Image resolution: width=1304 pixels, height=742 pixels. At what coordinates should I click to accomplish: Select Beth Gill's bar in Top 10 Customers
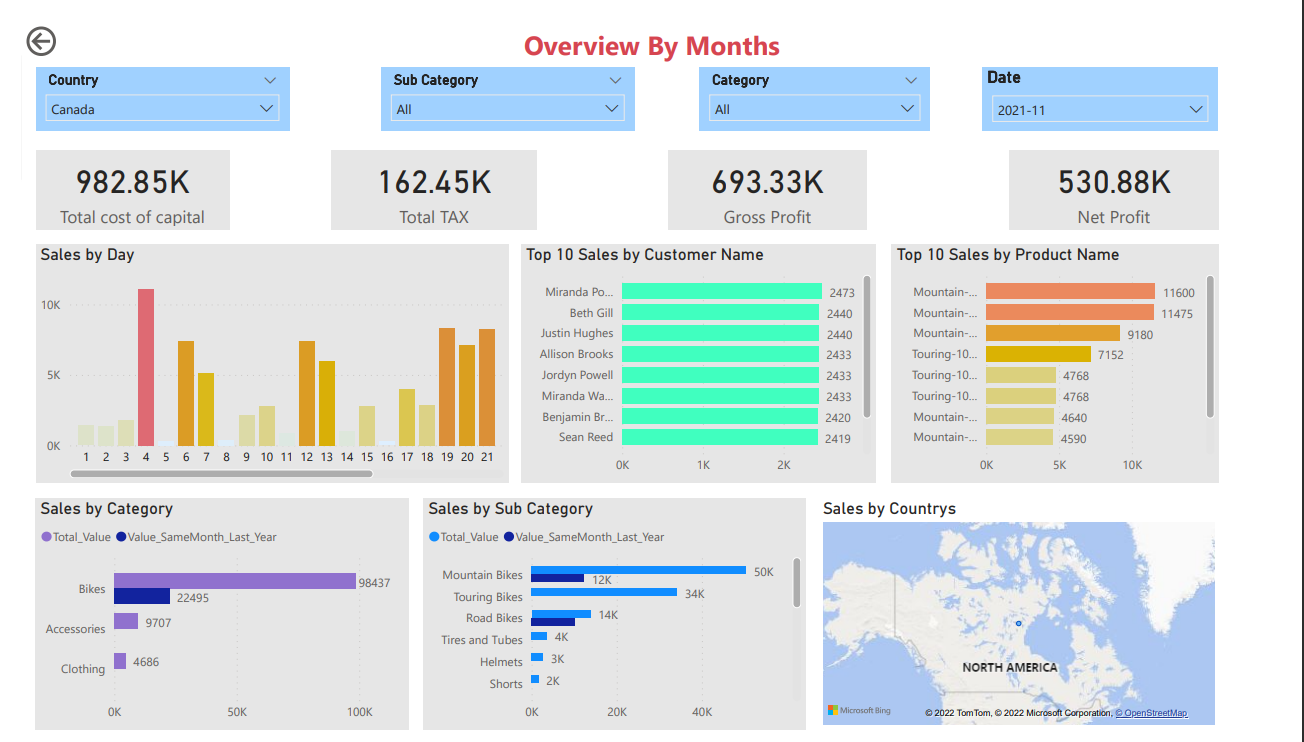click(x=720, y=312)
